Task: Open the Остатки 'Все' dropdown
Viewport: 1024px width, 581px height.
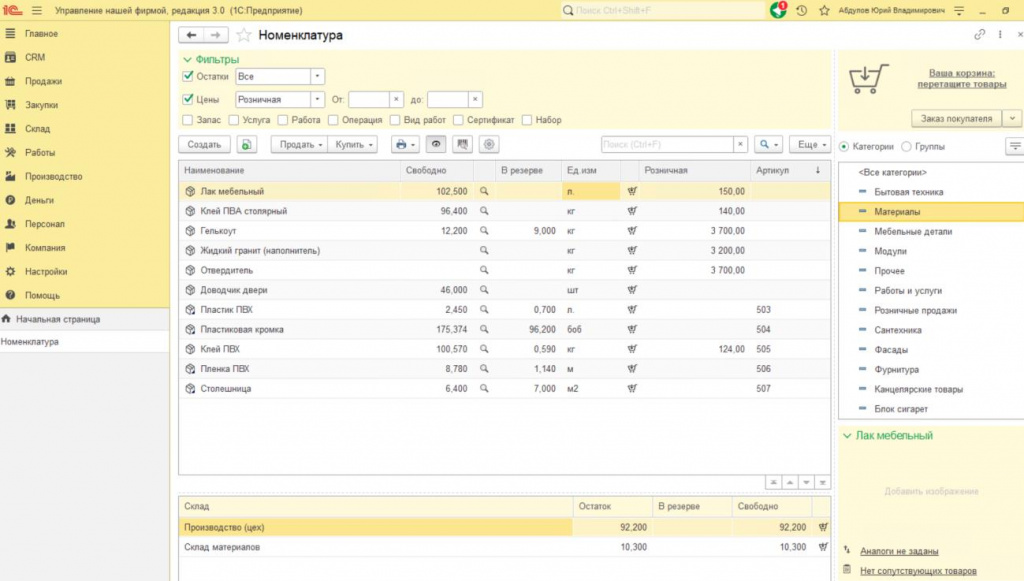Action: [x=317, y=76]
